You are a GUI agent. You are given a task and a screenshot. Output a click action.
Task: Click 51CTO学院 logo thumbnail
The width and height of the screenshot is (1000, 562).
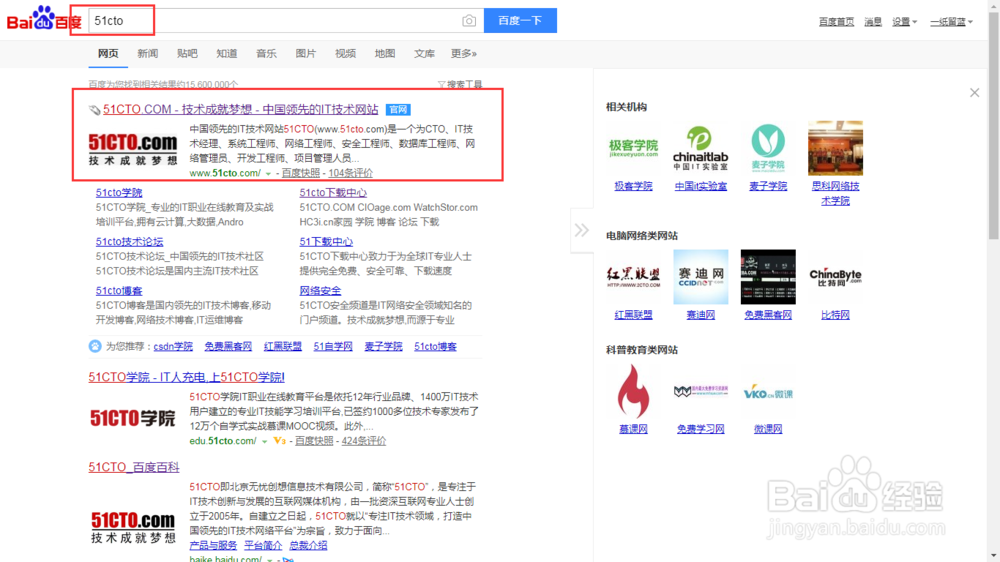[133, 418]
